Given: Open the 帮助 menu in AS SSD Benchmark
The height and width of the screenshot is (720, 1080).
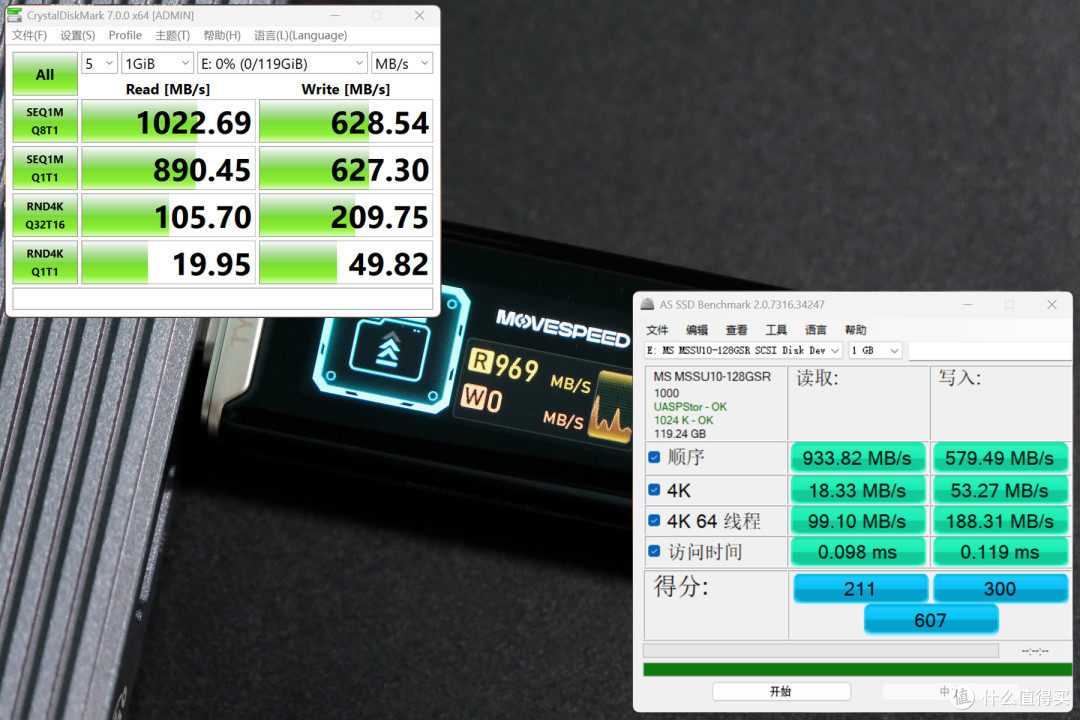Looking at the screenshot, I should [x=855, y=330].
